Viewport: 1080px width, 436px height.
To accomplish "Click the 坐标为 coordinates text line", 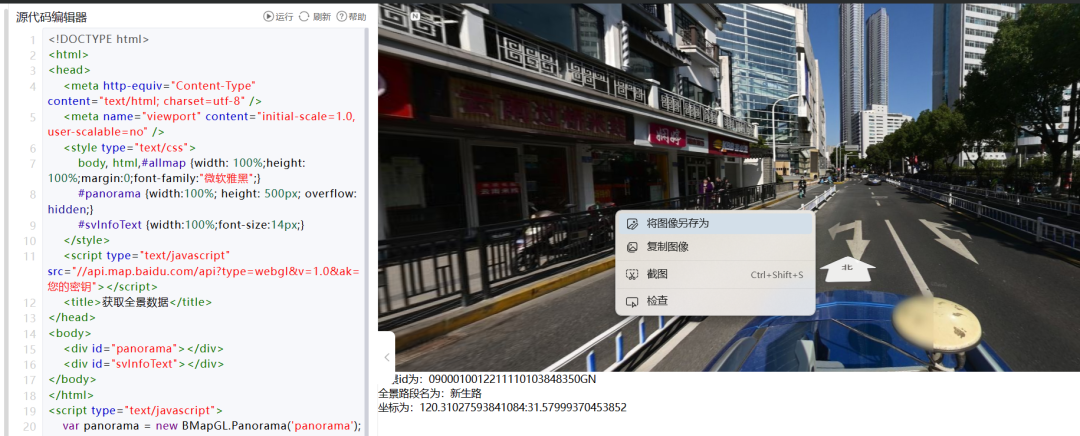I will (502, 408).
